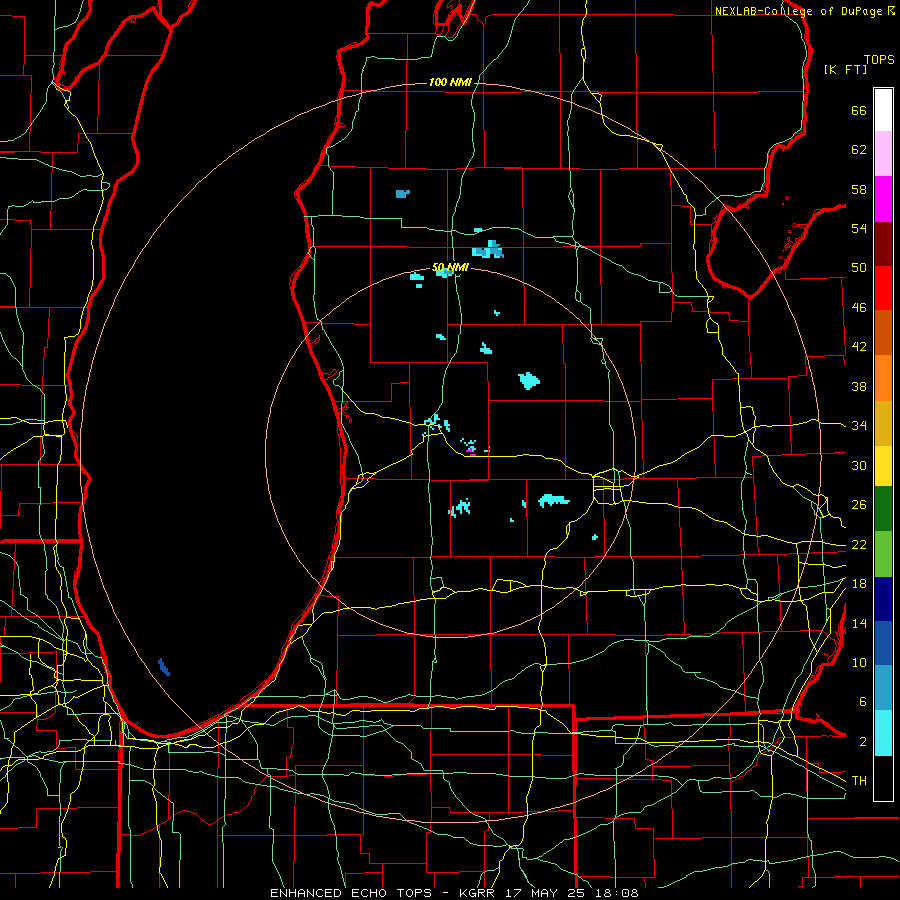Click legend value label 14
Screen dimensions: 900x900
859,623
